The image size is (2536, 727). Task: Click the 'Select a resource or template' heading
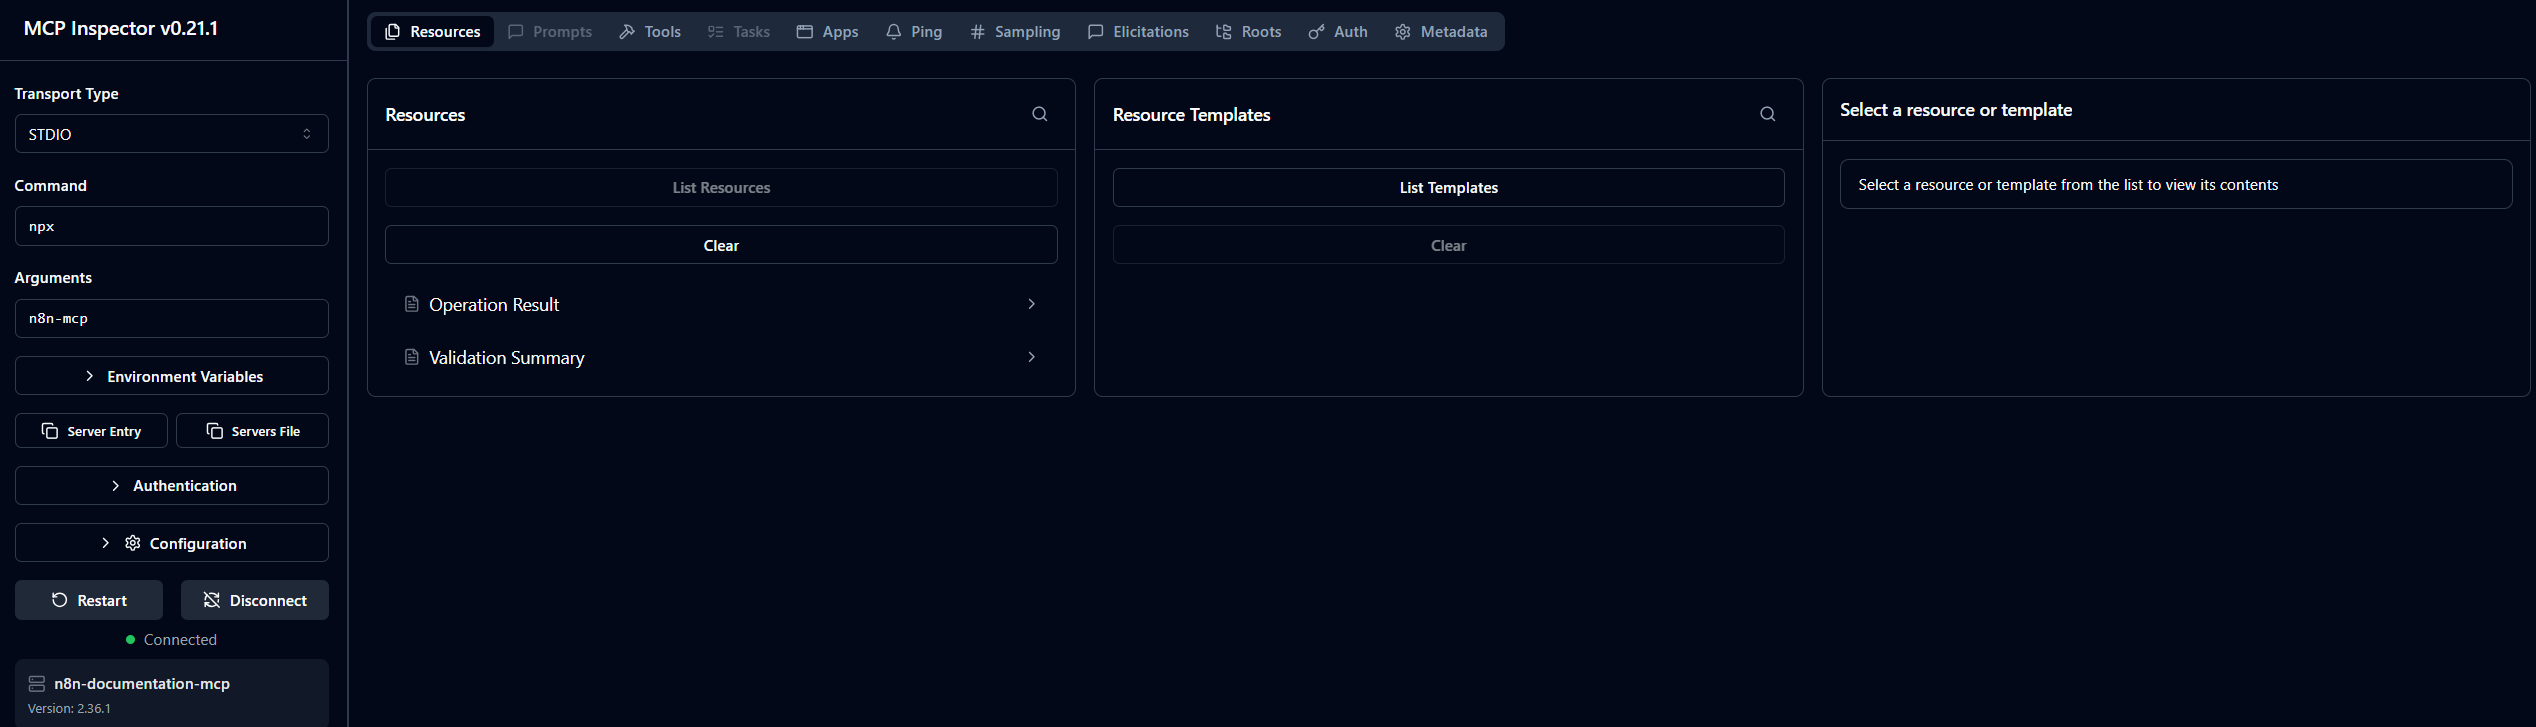[1956, 110]
